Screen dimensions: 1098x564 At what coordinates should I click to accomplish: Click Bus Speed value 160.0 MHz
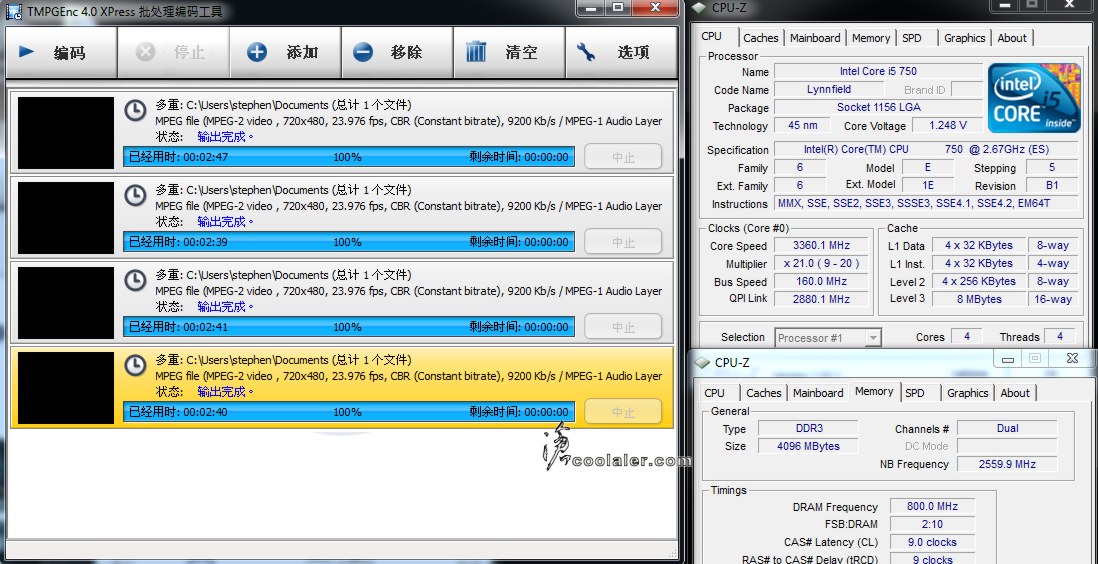pyautogui.click(x=821, y=282)
